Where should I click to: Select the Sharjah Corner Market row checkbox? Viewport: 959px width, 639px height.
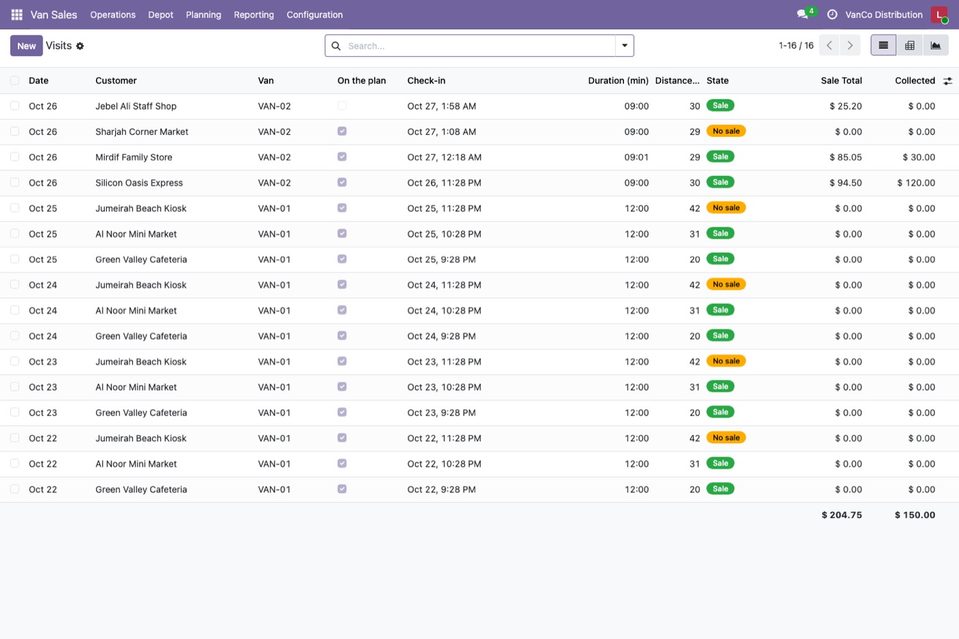pyautogui.click(x=15, y=131)
